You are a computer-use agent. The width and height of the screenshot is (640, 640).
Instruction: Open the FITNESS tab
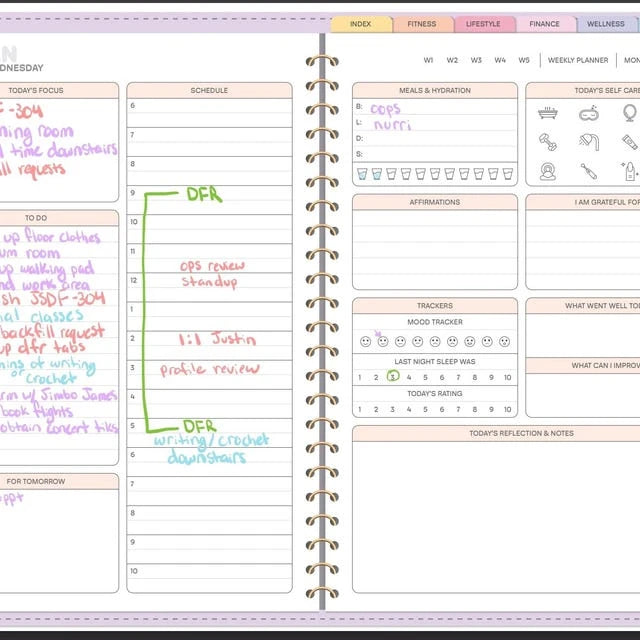tap(422, 24)
